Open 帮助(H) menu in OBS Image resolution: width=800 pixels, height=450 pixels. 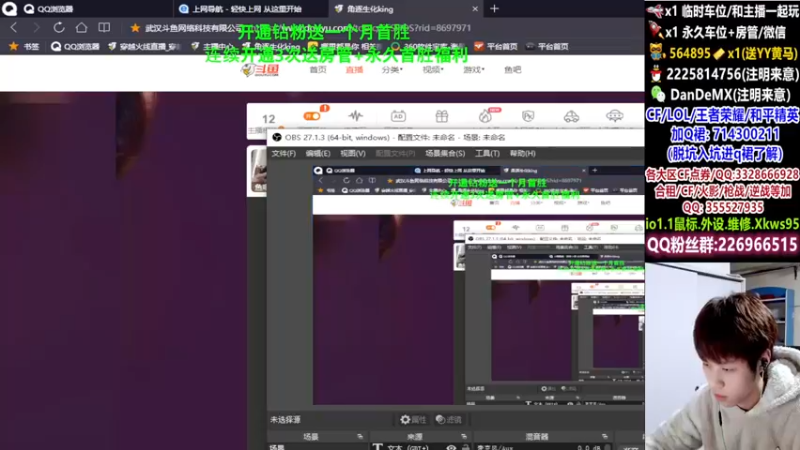[x=522, y=153]
